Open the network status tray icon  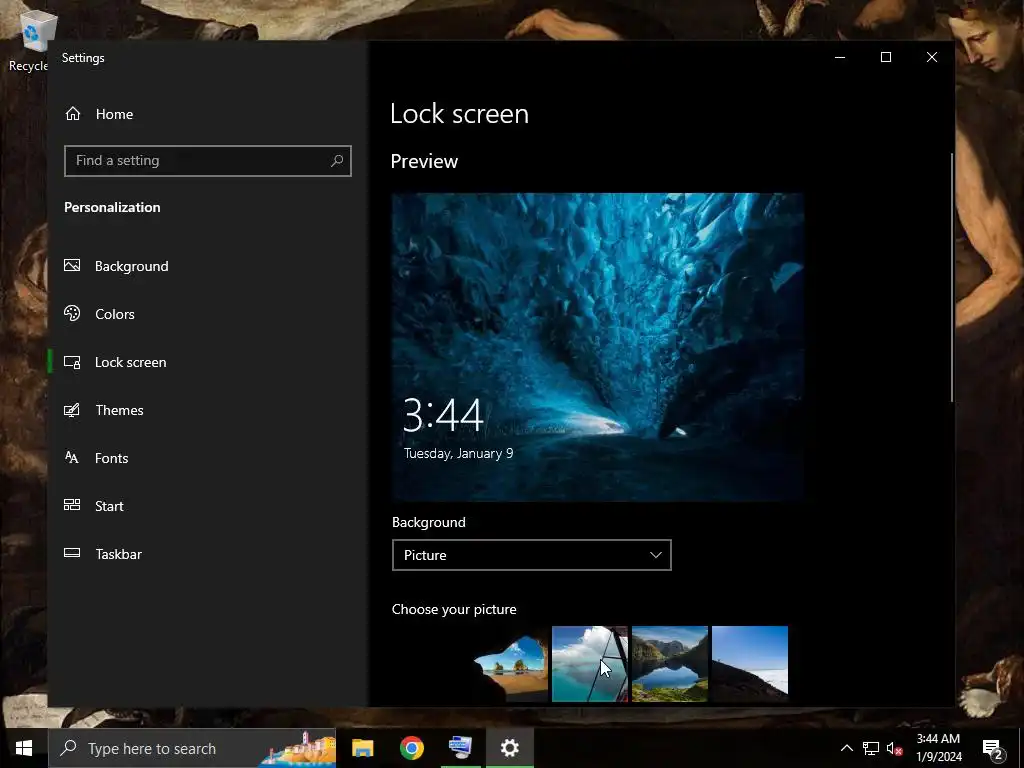tap(871, 748)
